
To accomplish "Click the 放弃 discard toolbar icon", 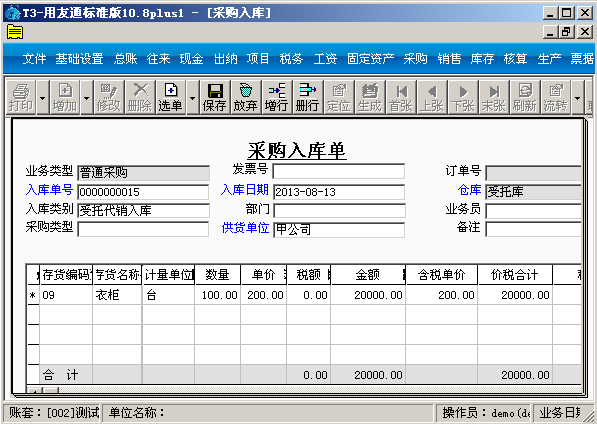I will click(246, 97).
